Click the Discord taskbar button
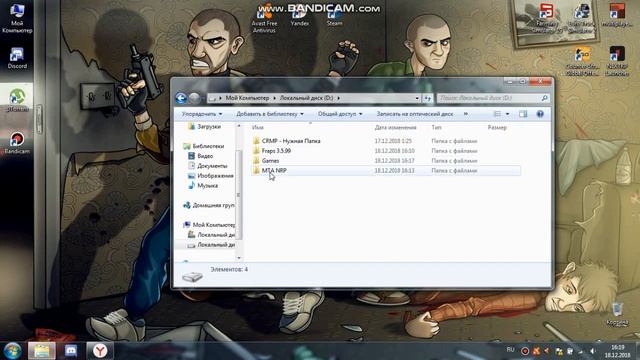 71,351
